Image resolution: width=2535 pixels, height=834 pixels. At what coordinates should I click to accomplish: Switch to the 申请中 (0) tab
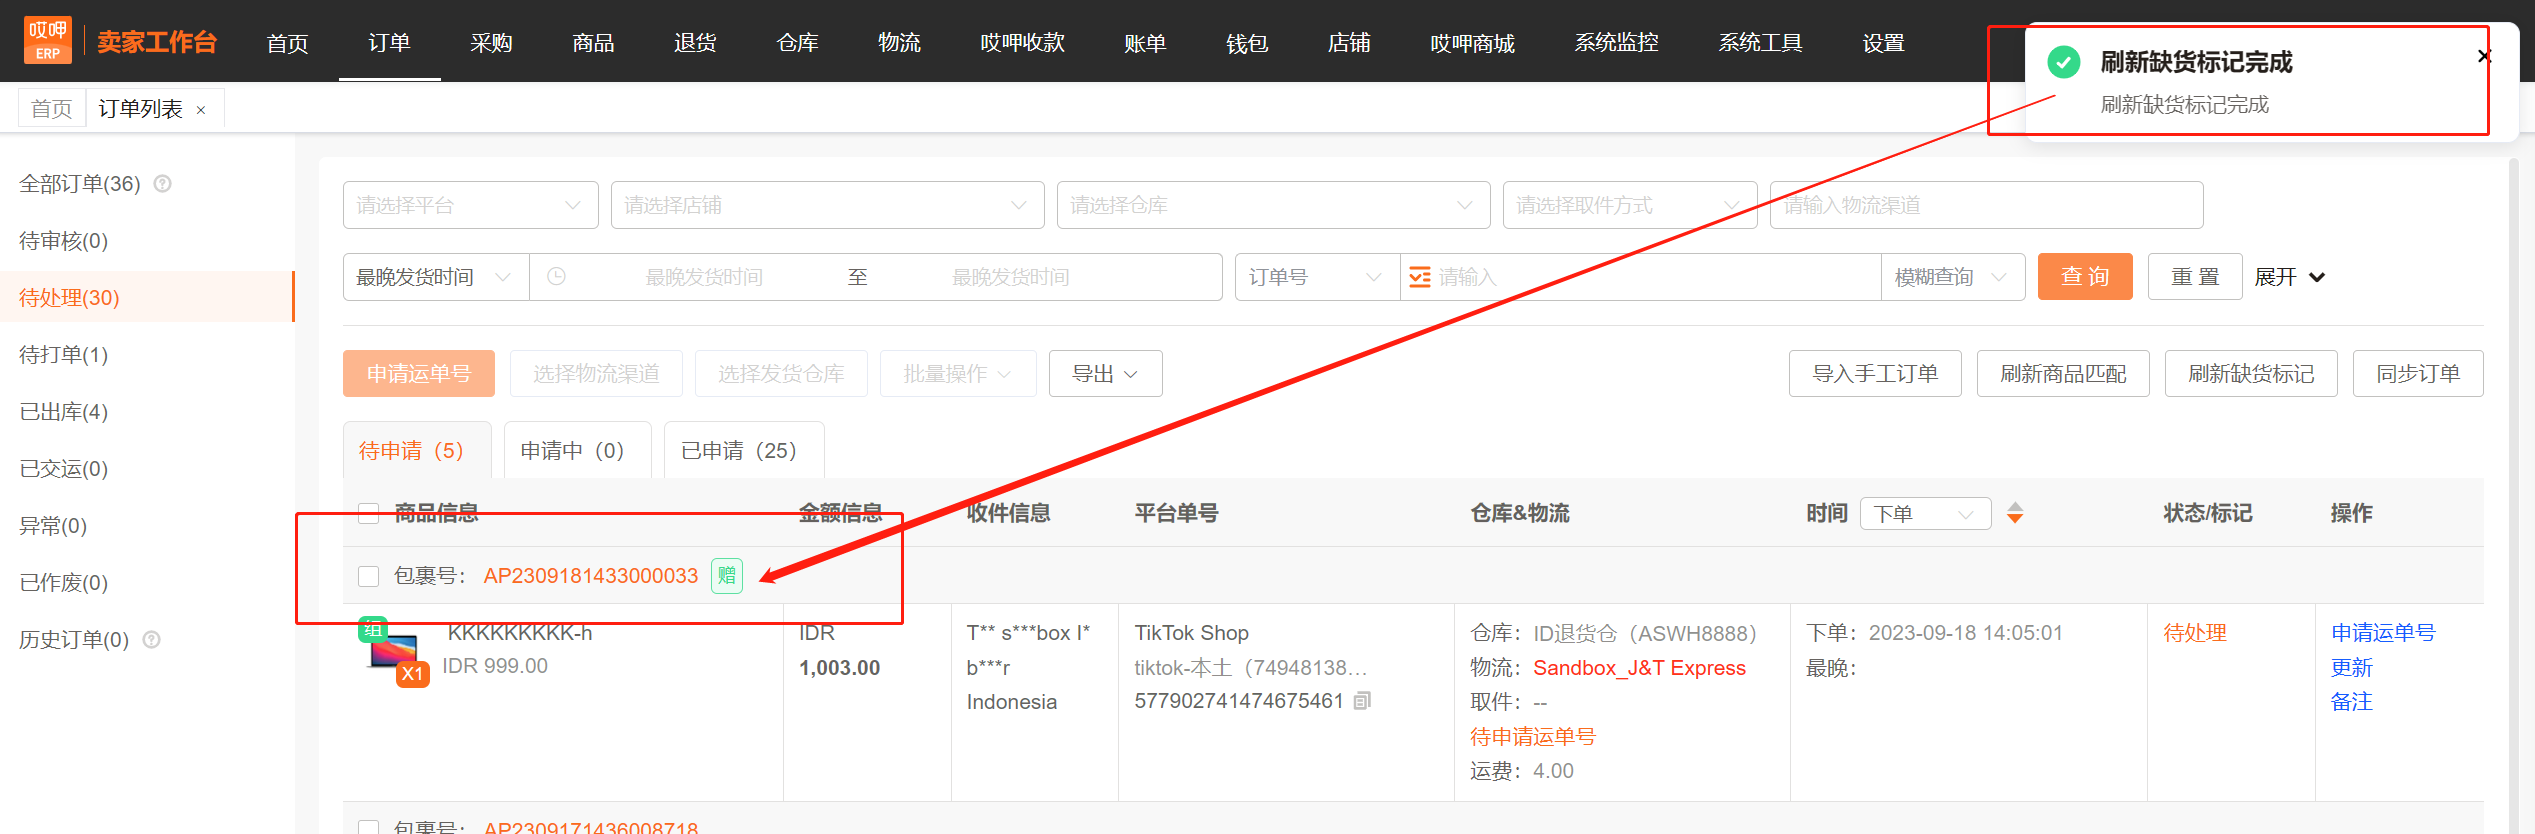(x=577, y=450)
